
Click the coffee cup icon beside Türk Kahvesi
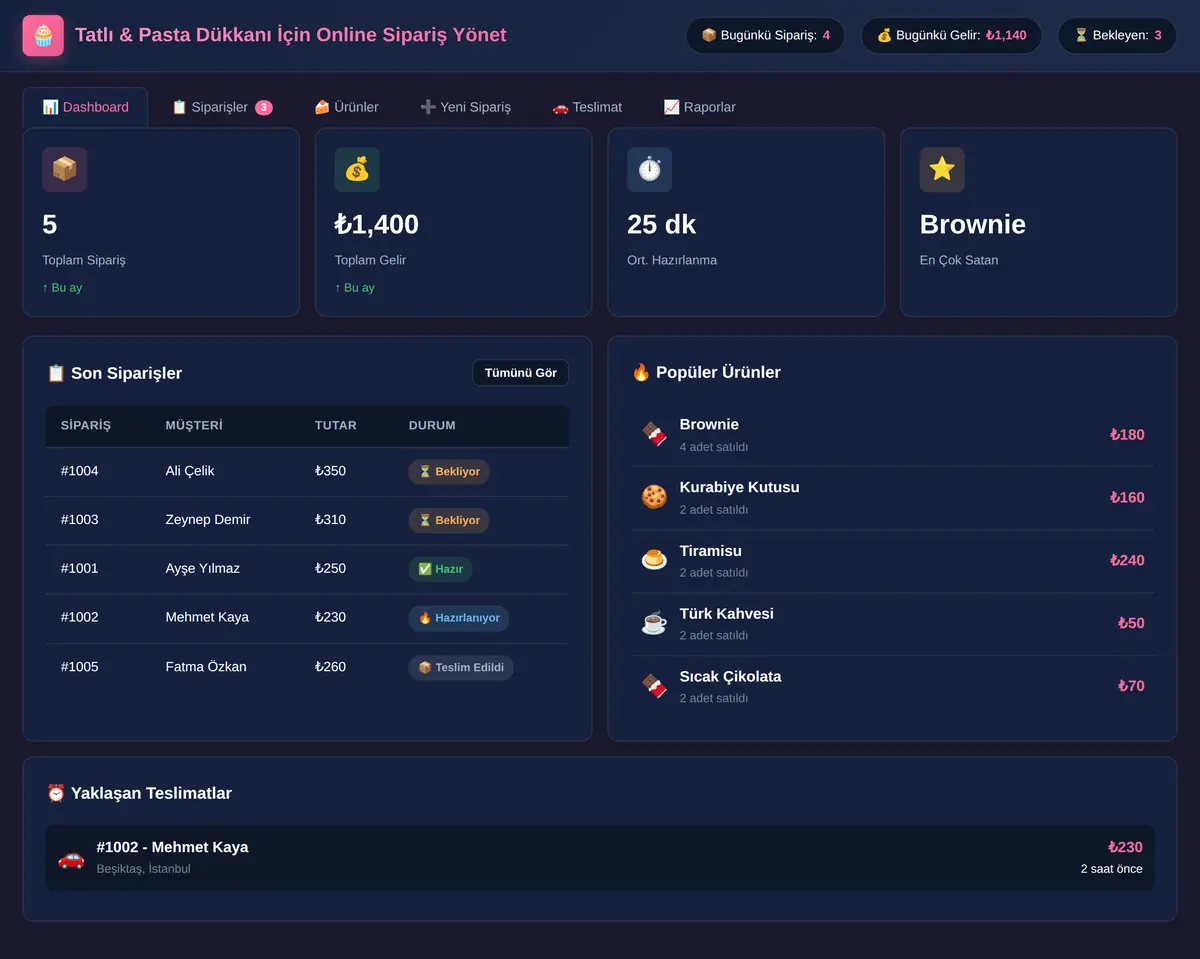[654, 623]
